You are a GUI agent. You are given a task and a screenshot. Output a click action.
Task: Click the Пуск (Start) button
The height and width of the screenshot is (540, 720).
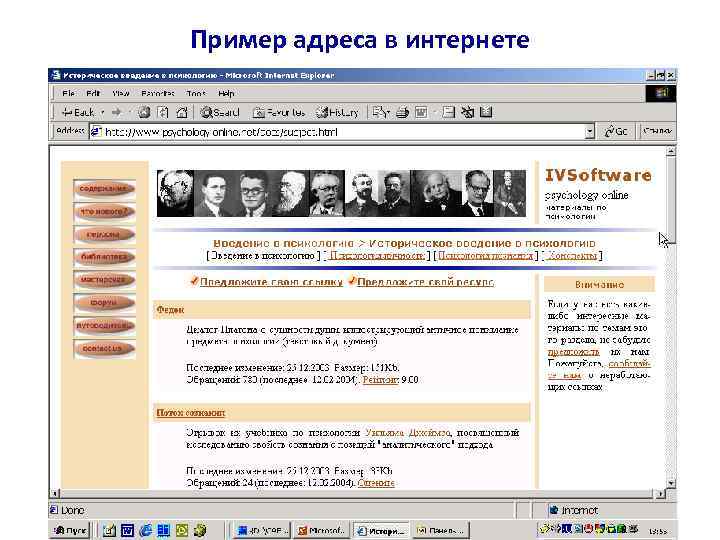pos(71,530)
